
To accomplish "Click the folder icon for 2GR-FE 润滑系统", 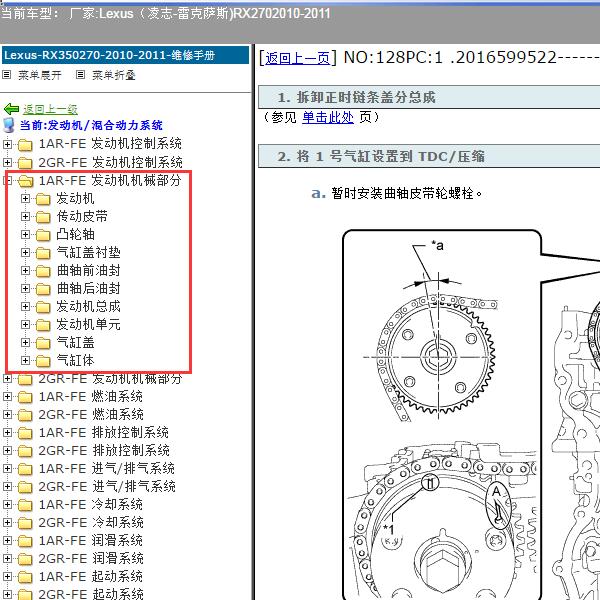I will 25,559.
